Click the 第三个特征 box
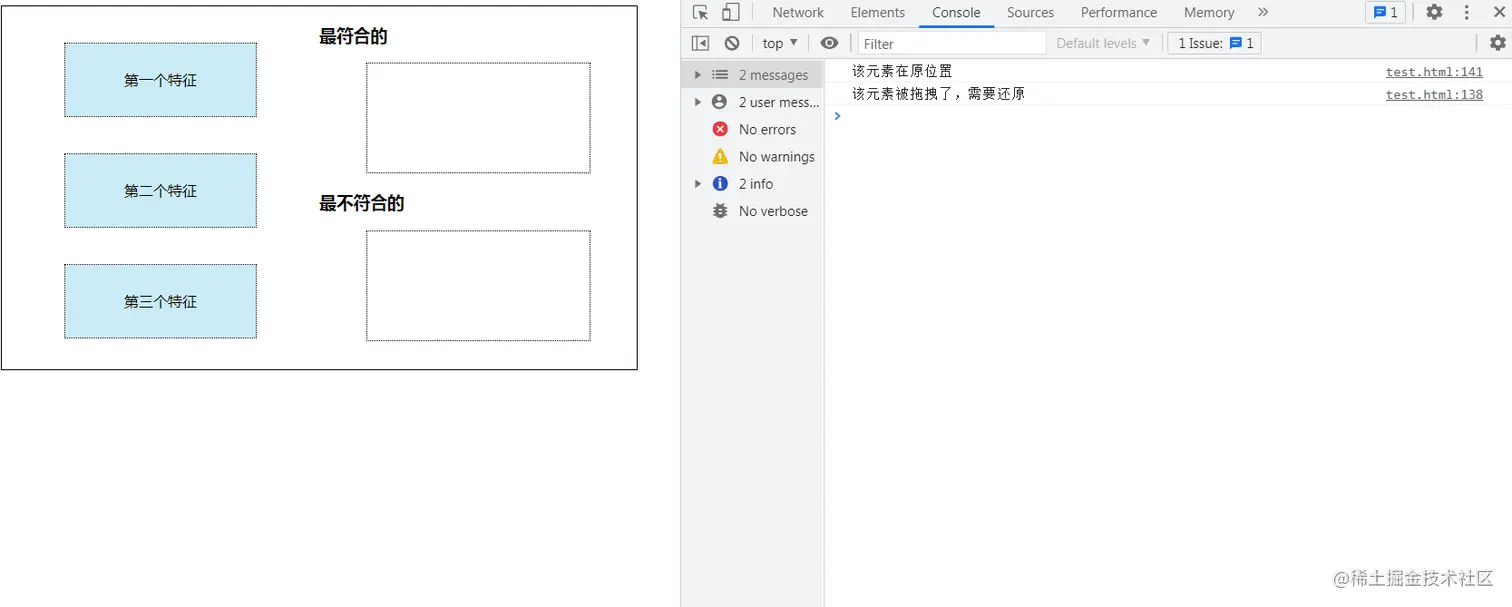This screenshot has height=607, width=1512. 160,301
